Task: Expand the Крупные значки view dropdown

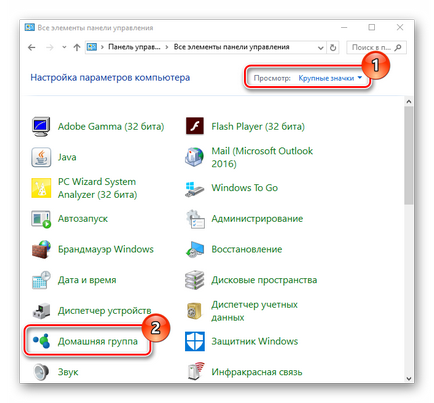Action: coord(330,78)
